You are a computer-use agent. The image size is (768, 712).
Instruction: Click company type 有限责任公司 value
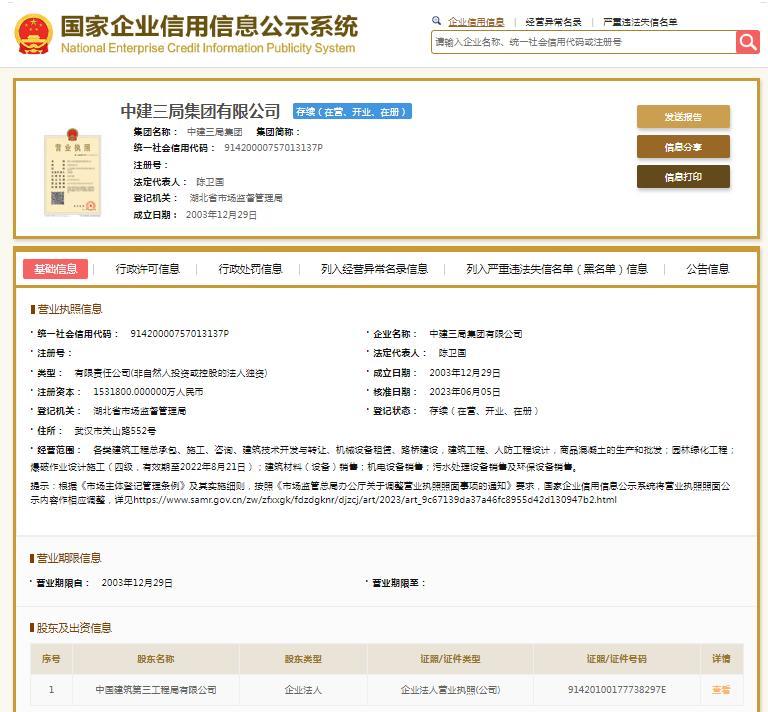pyautogui.click(x=170, y=373)
